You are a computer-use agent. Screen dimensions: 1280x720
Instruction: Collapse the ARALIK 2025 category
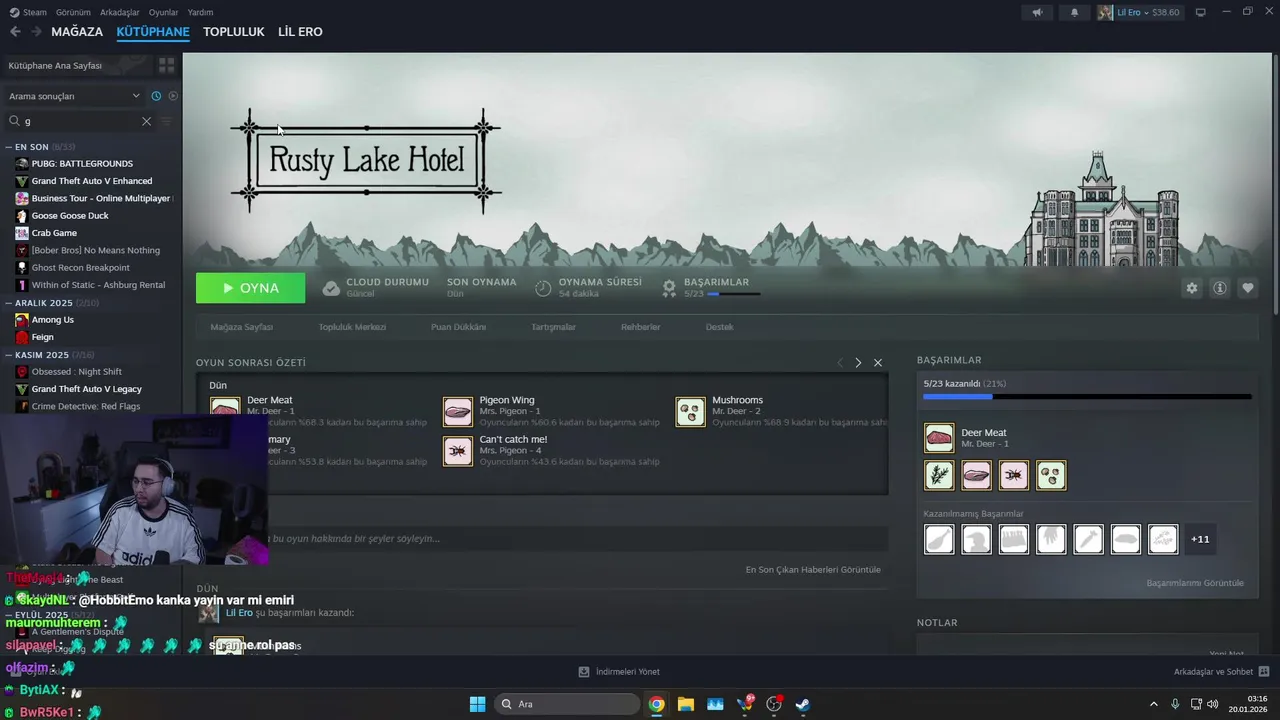8,303
